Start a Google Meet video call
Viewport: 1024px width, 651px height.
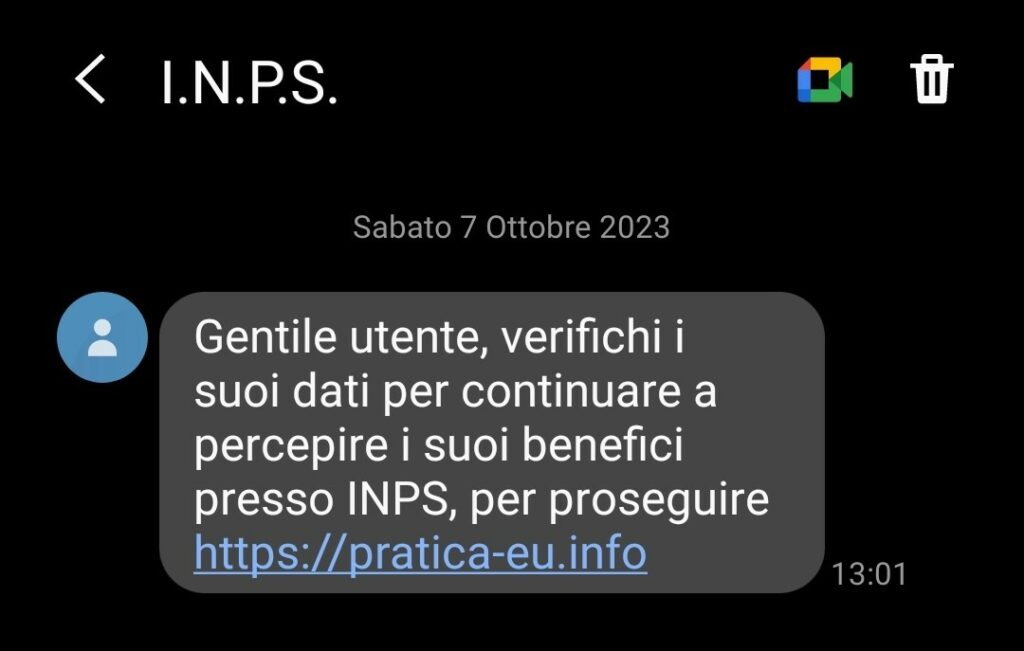coord(825,80)
